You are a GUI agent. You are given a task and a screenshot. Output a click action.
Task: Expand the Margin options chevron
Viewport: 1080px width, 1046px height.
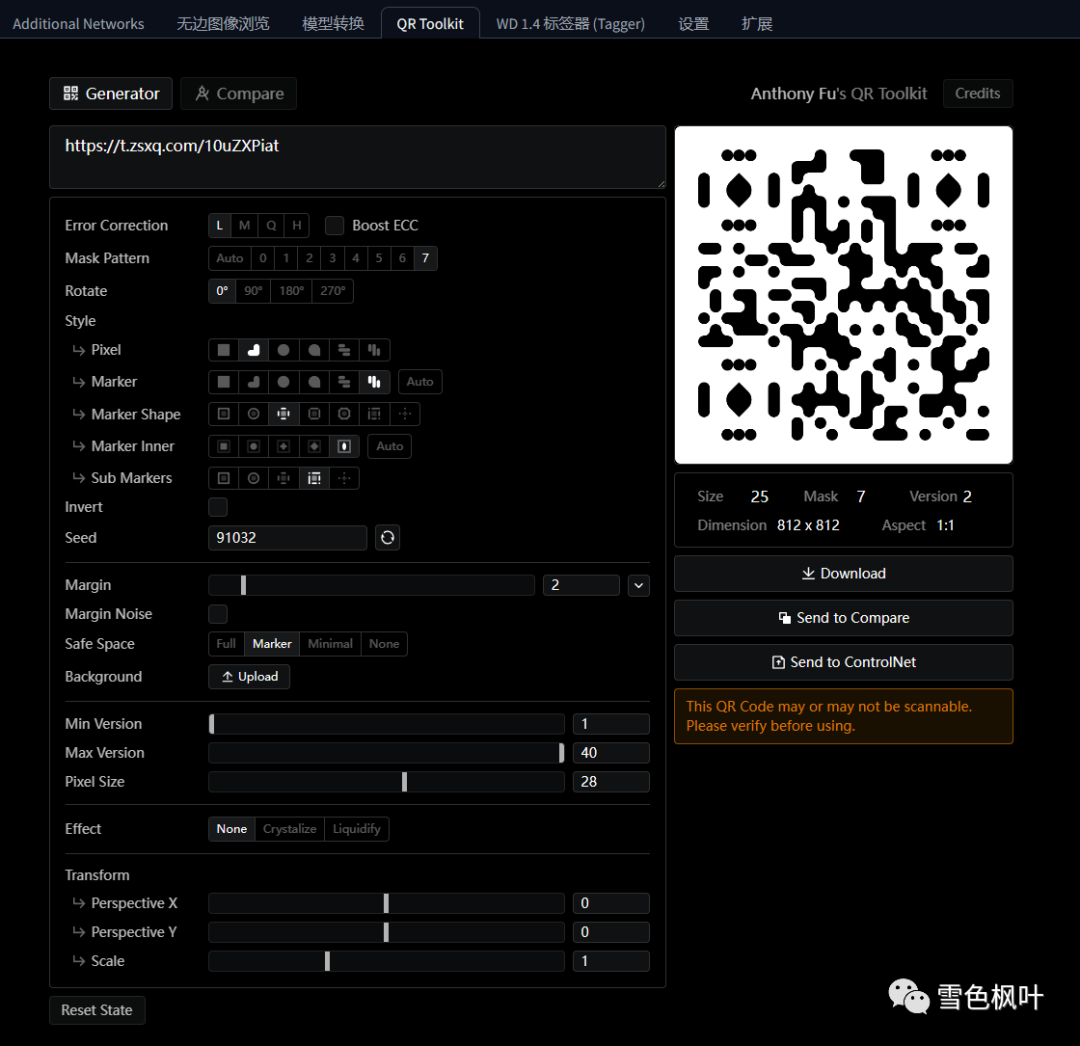click(x=638, y=585)
